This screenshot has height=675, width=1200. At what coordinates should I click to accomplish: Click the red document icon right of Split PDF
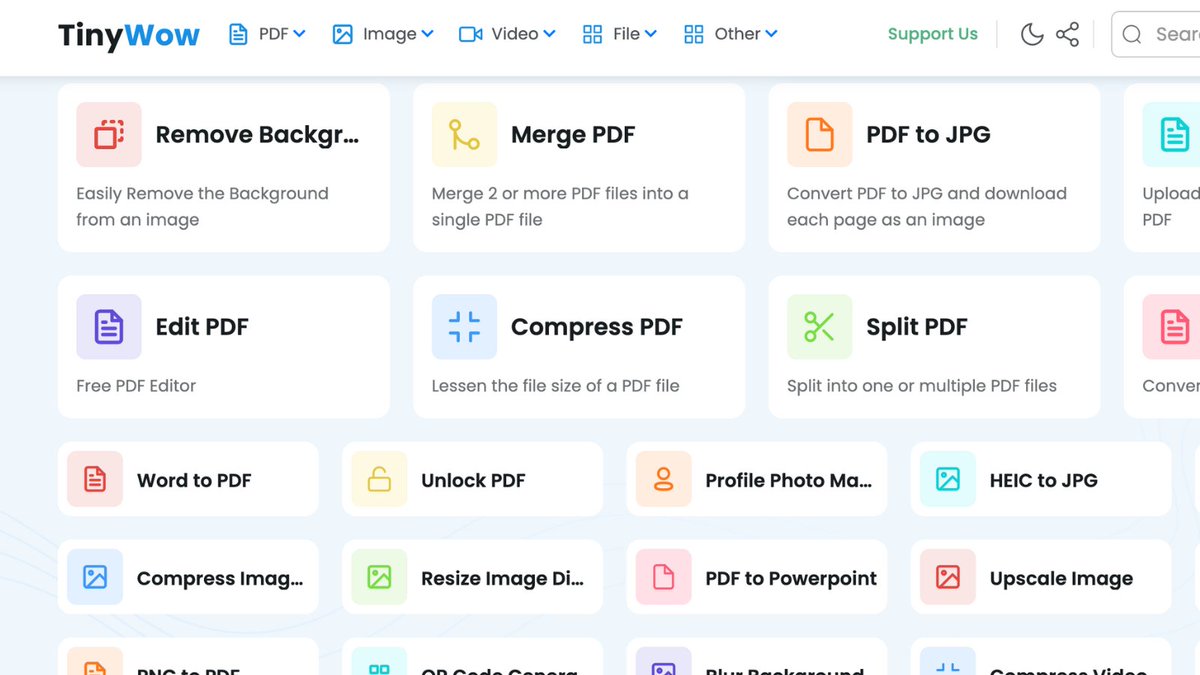point(1172,326)
